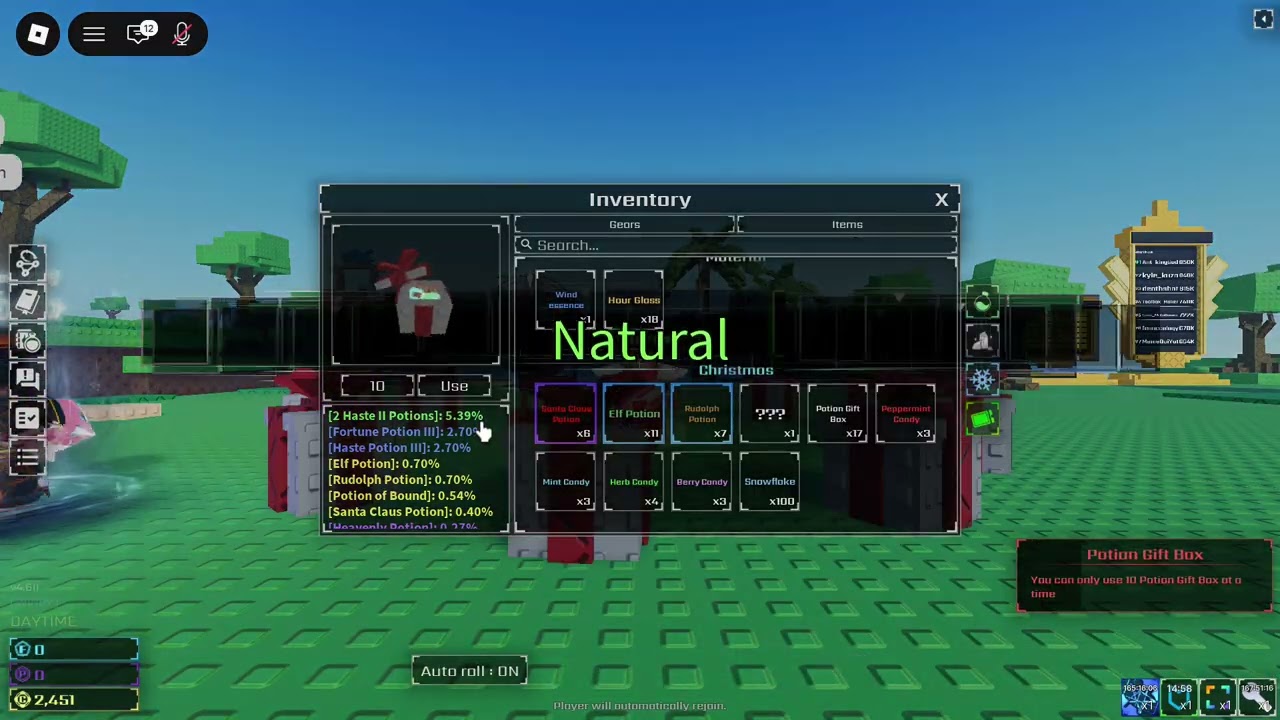Screen dimensions: 1280x720
Task: Select the crystal rock filter icon
Action: point(983,342)
